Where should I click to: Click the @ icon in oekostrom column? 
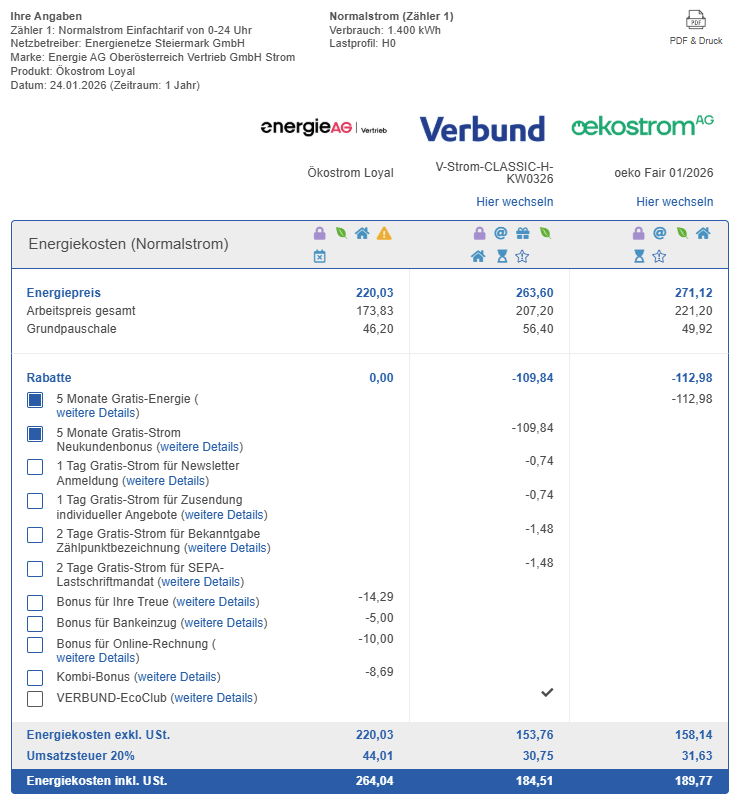click(660, 234)
